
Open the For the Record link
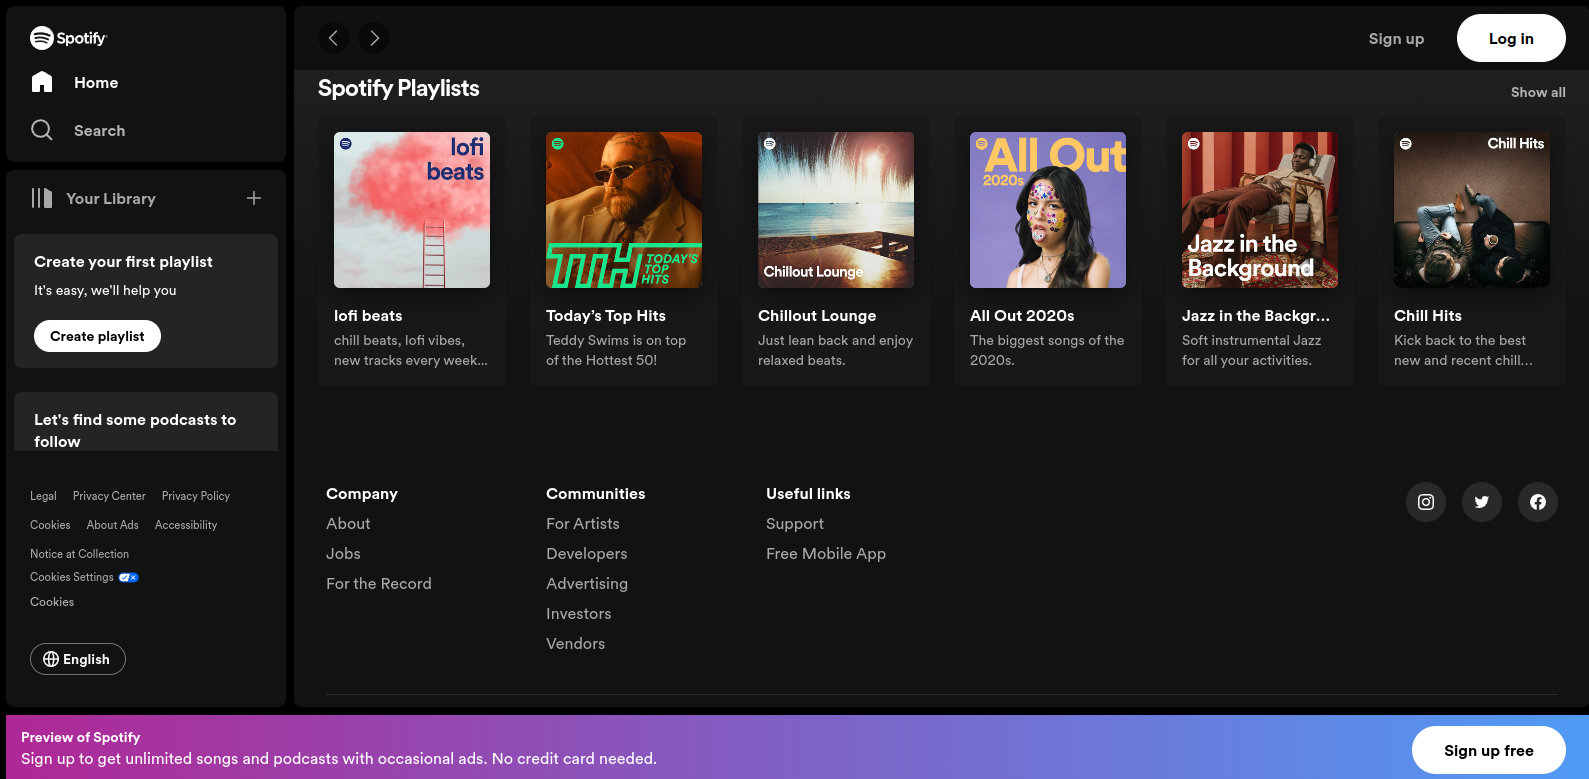tap(379, 583)
